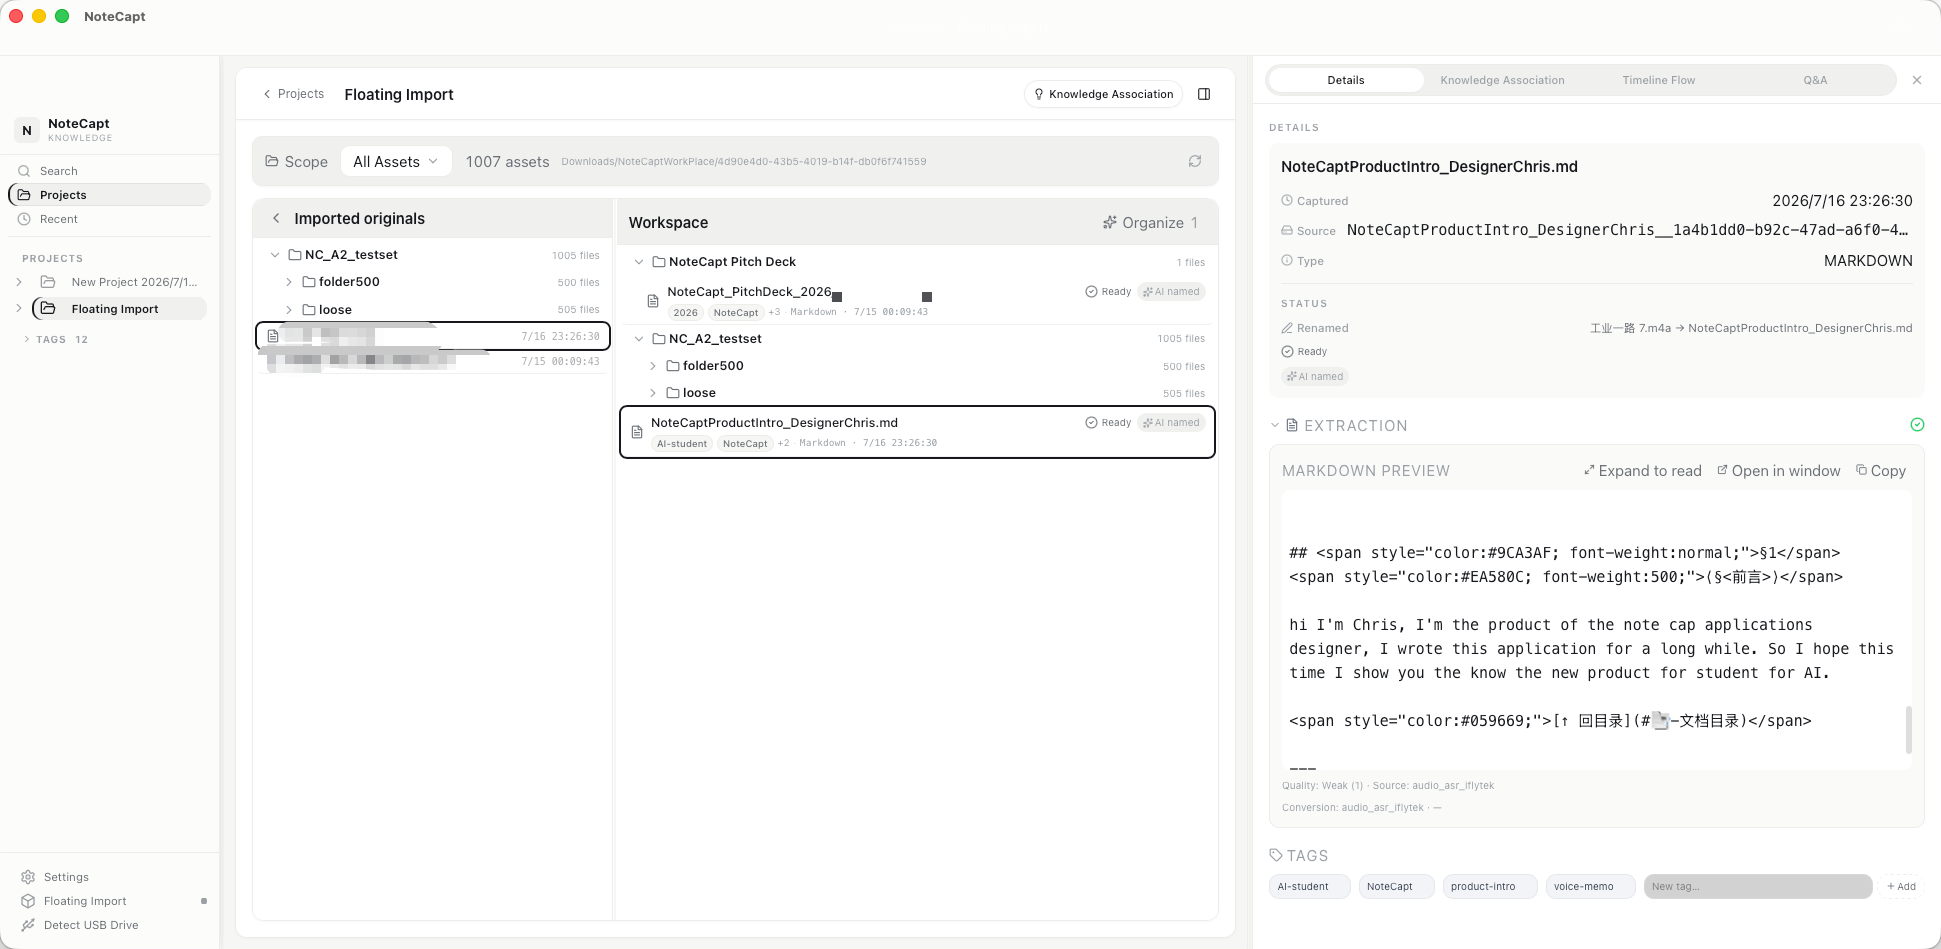Click the Source file path value
The height and width of the screenshot is (949, 1941).
tap(1627, 230)
